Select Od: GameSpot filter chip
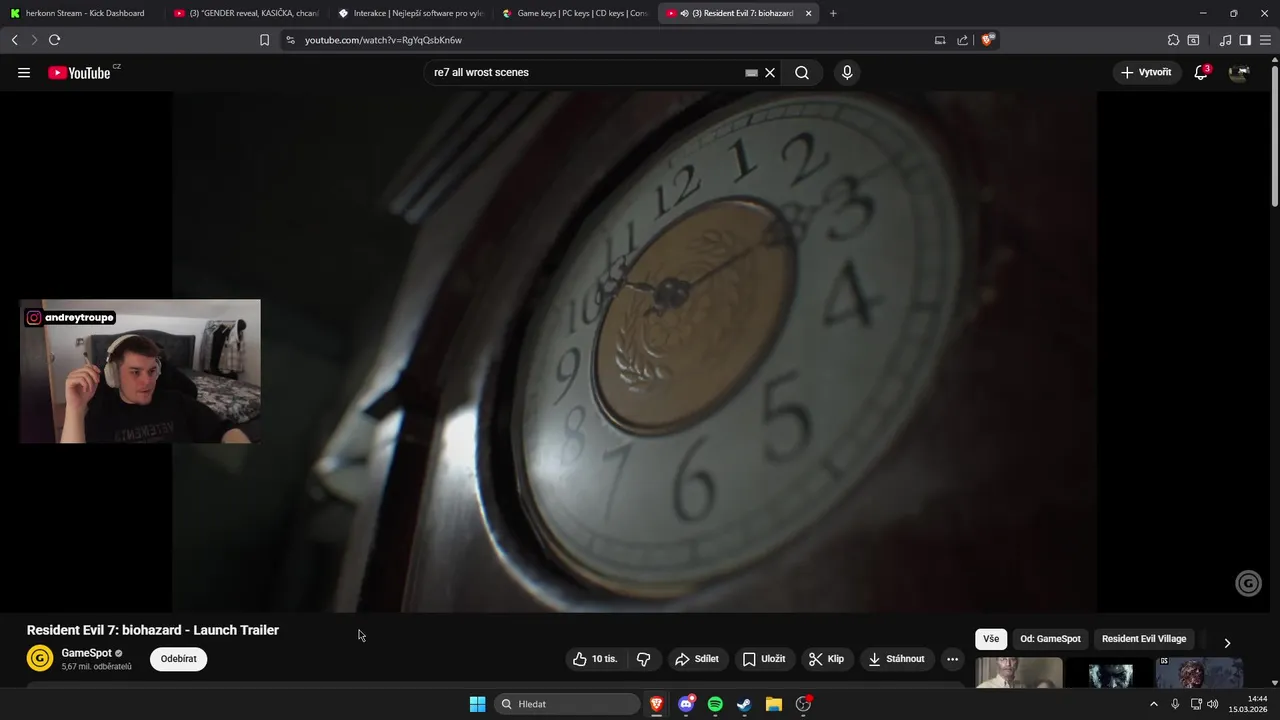 (x=1050, y=639)
